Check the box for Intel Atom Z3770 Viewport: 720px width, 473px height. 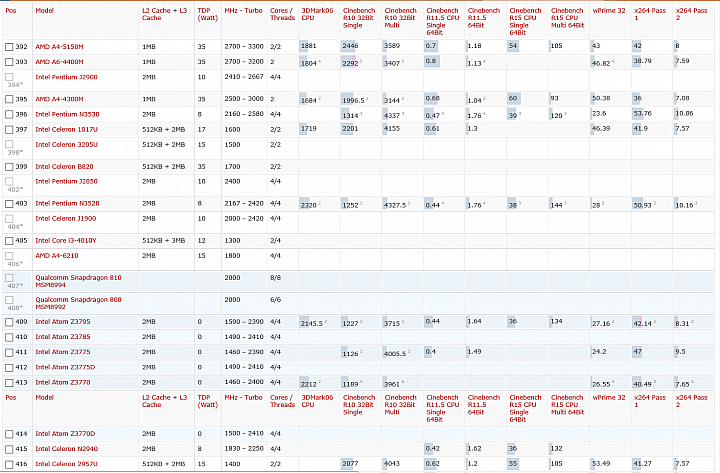tap(9, 383)
